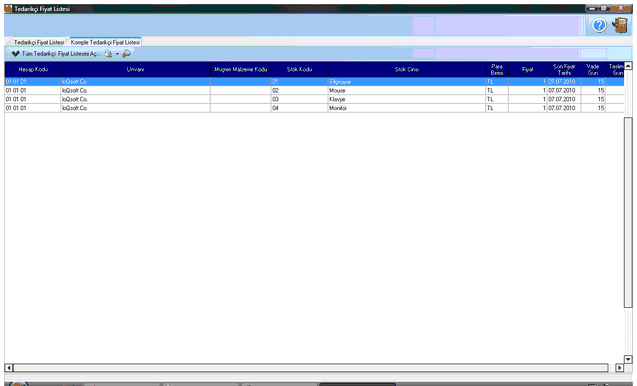
Task: Click the Tedarikçi Fiyat Listesi window title icon
Action: pyautogui.click(x=8, y=9)
